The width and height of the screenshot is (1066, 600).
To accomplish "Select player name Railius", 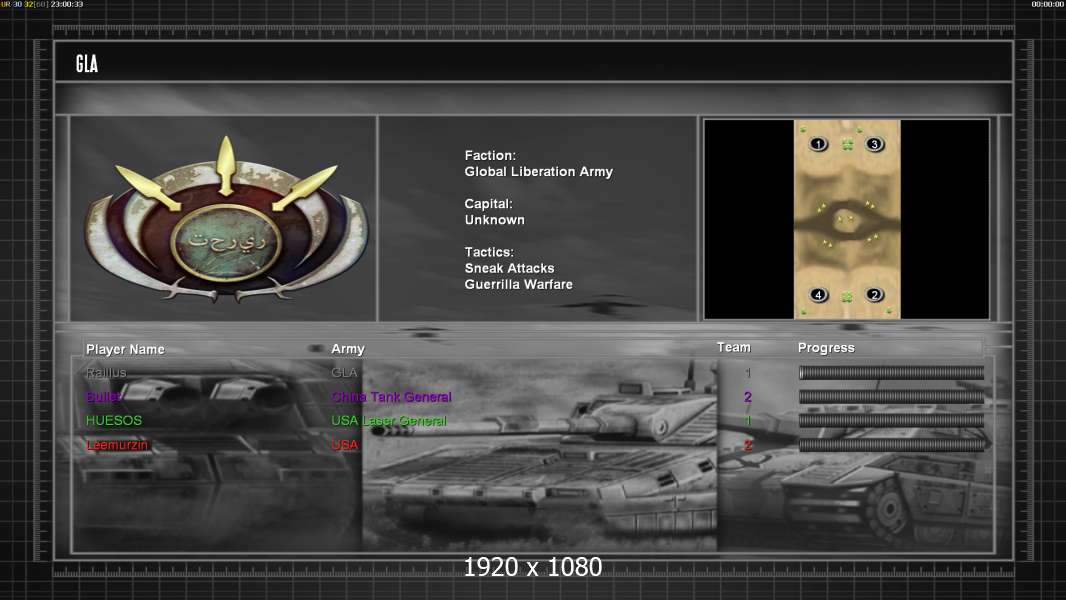I will [106, 372].
